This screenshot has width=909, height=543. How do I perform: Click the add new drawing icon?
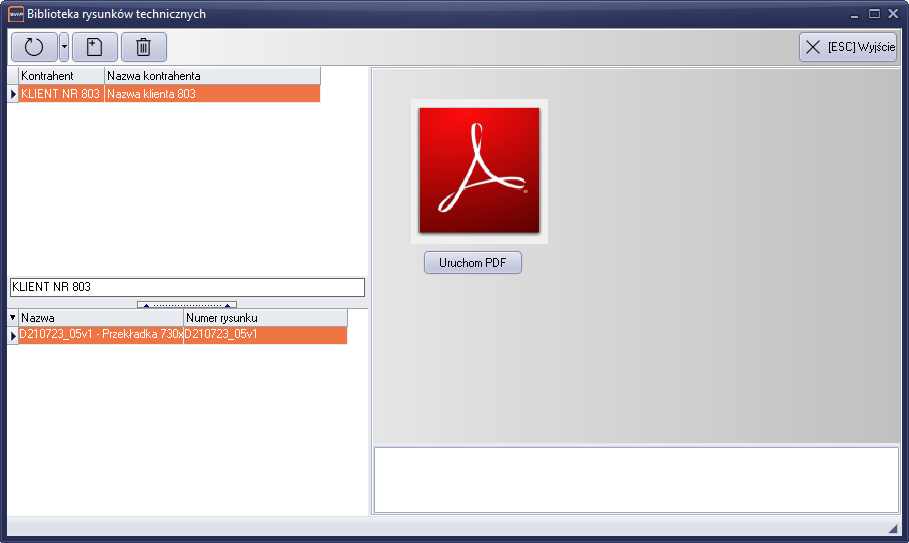(x=95, y=47)
